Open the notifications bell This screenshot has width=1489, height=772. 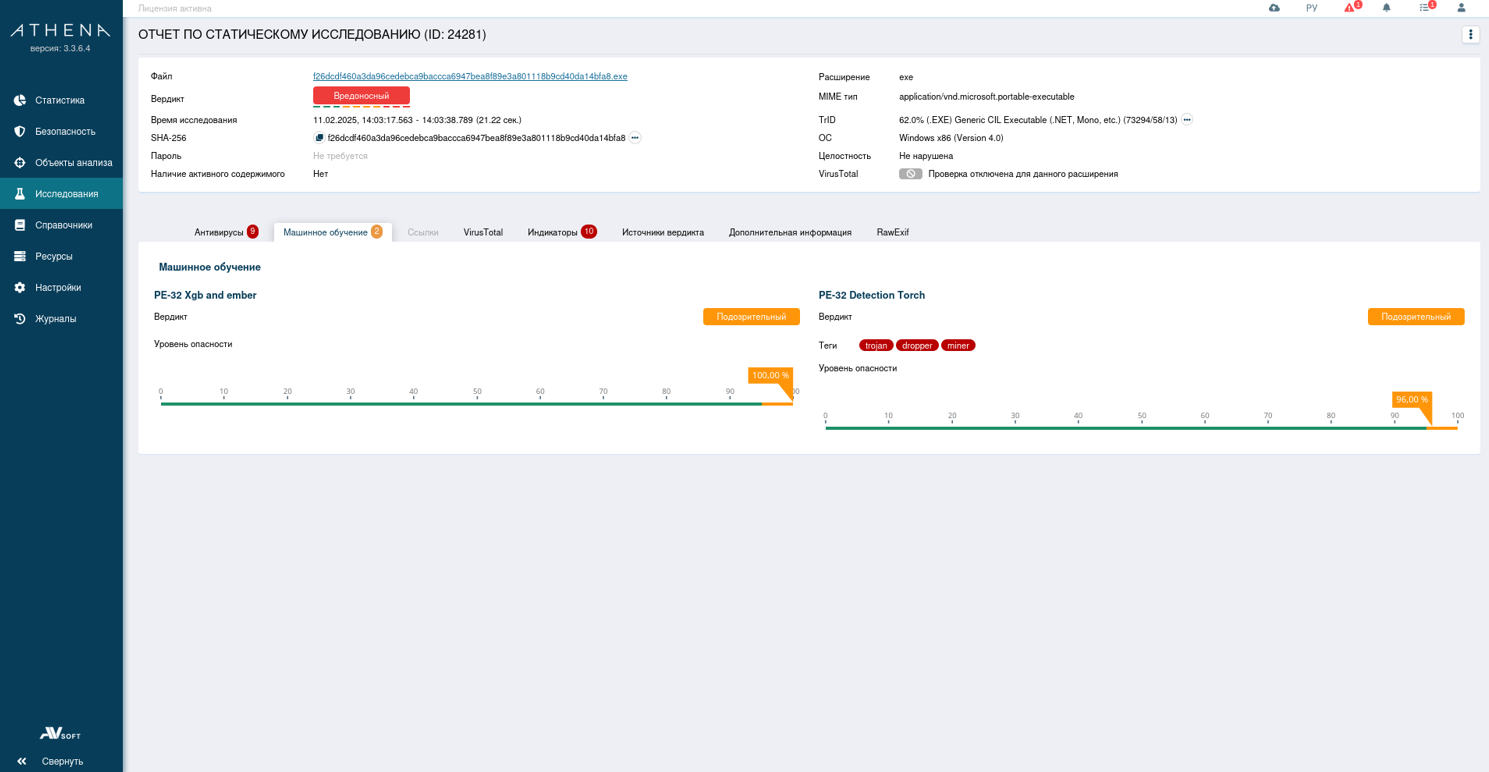(1386, 8)
